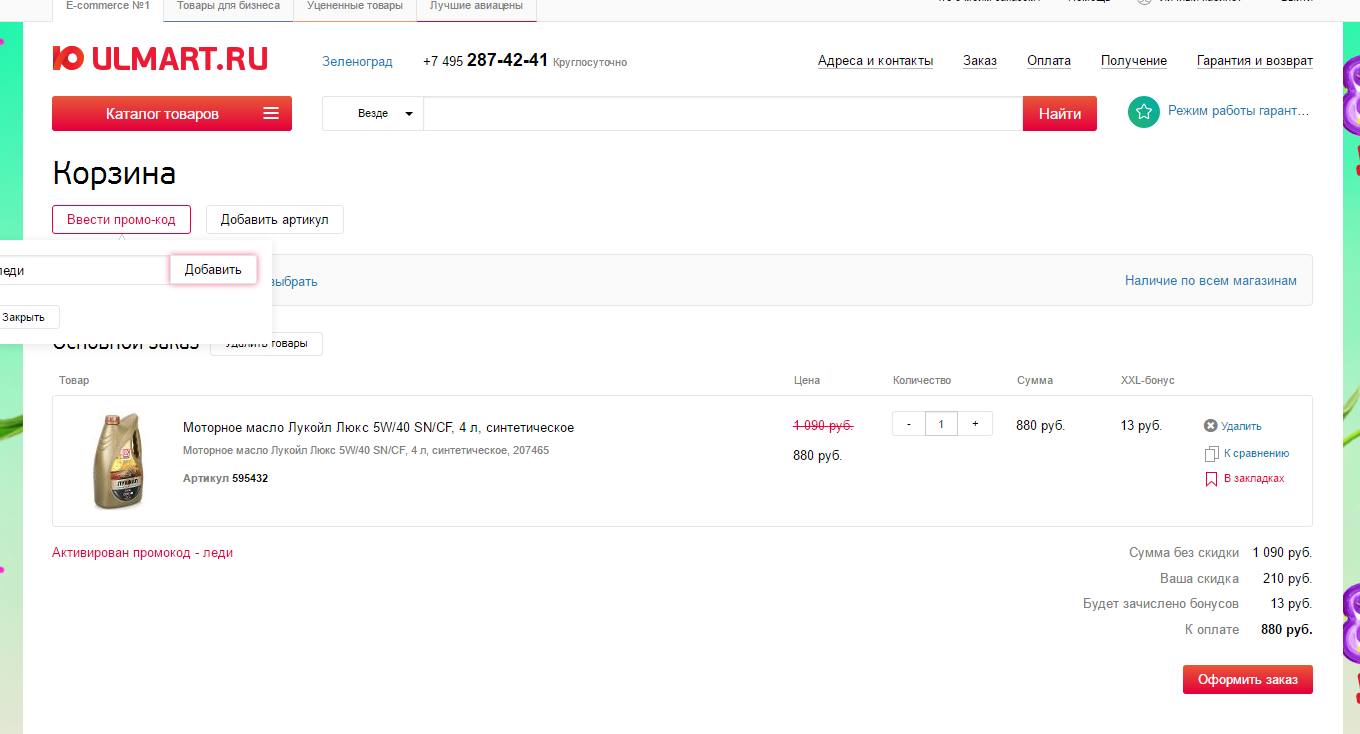
Task: Open the Зеленоград city selector link
Action: click(x=357, y=62)
